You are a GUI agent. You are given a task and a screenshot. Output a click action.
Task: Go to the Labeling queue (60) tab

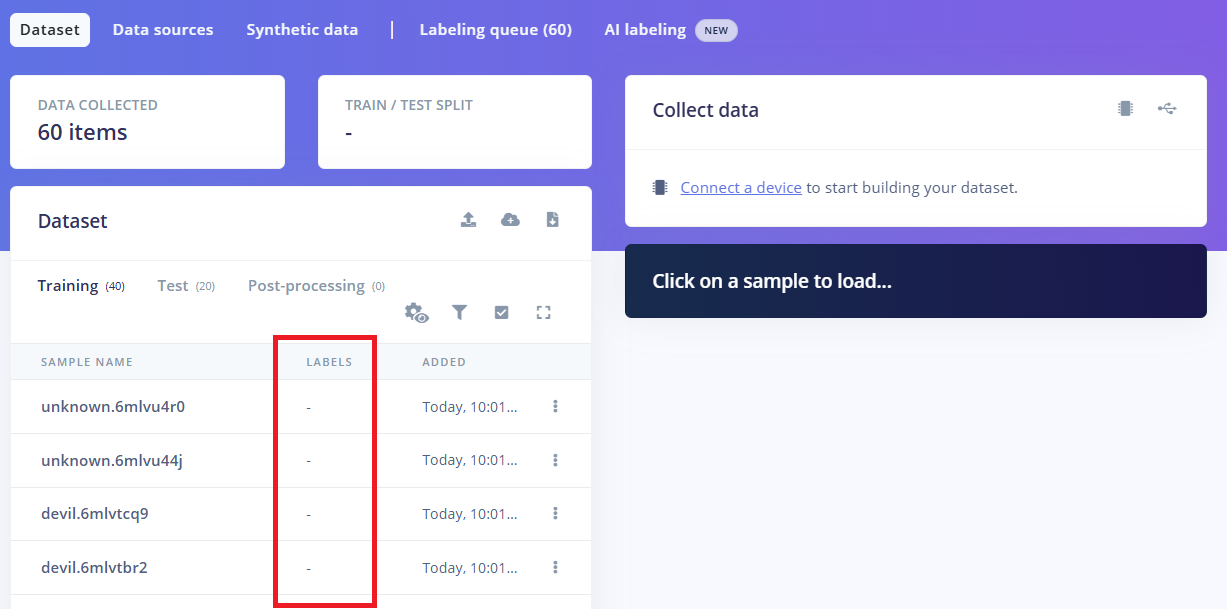tap(495, 30)
